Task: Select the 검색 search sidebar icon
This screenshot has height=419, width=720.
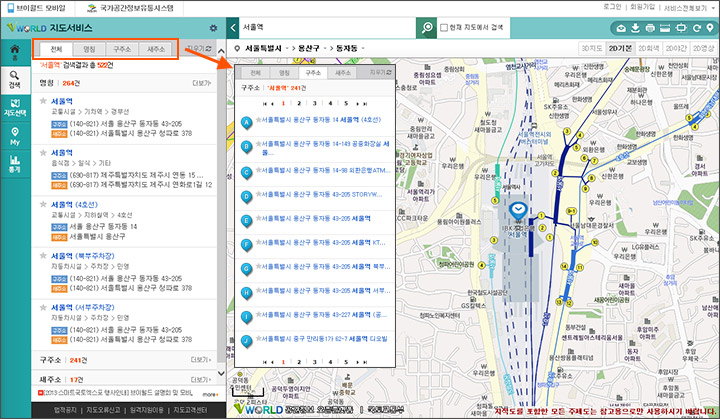Action: pyautogui.click(x=15, y=79)
